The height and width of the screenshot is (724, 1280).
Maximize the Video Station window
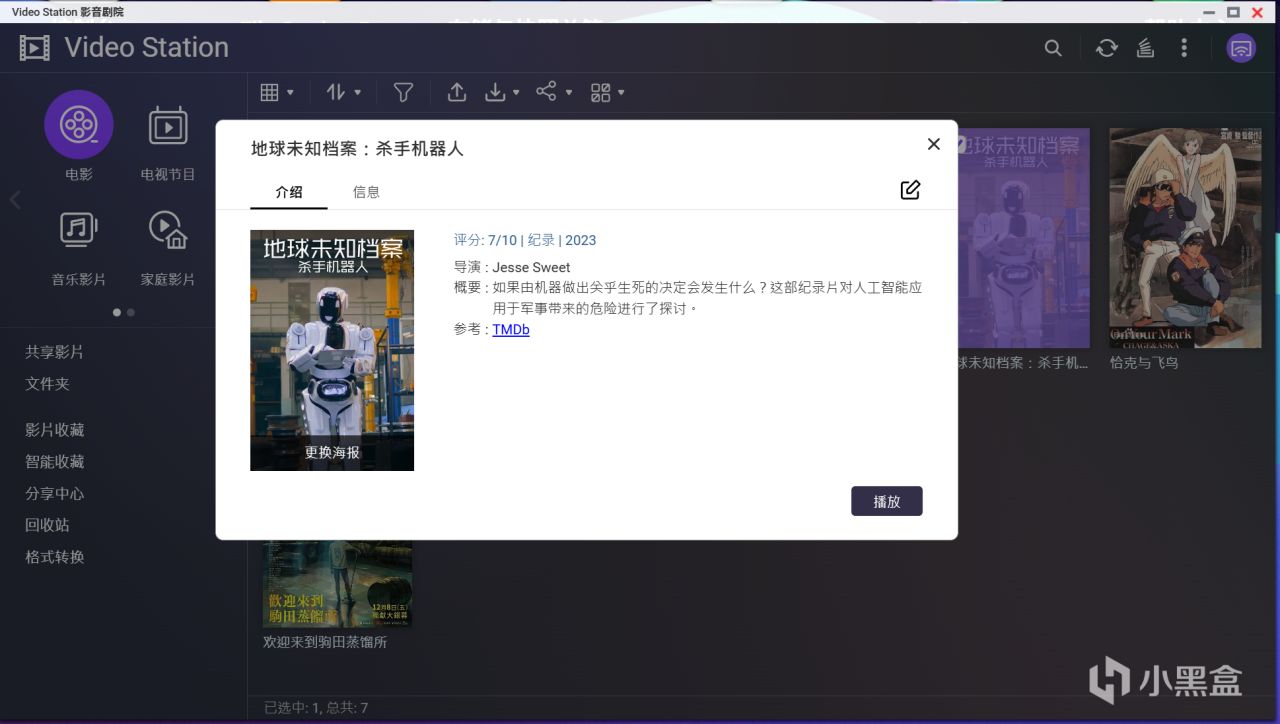click(x=1233, y=12)
